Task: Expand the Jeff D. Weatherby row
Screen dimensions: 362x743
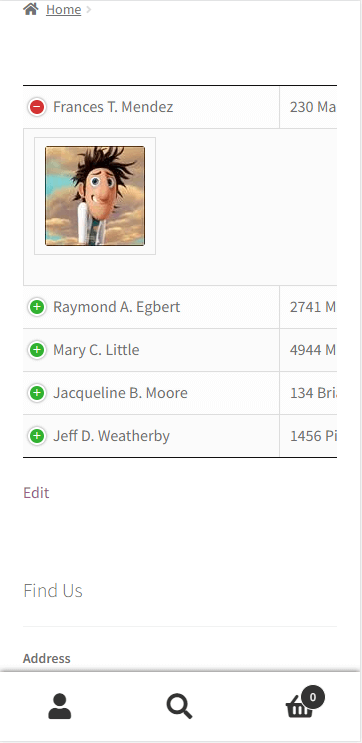Action: pyautogui.click(x=37, y=436)
